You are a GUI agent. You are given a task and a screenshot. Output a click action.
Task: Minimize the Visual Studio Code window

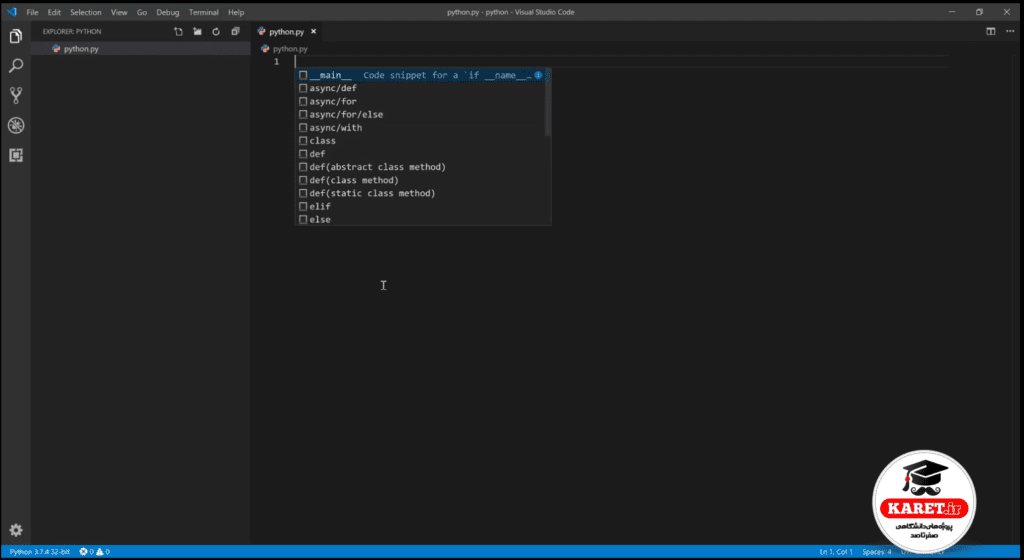pyautogui.click(x=952, y=12)
